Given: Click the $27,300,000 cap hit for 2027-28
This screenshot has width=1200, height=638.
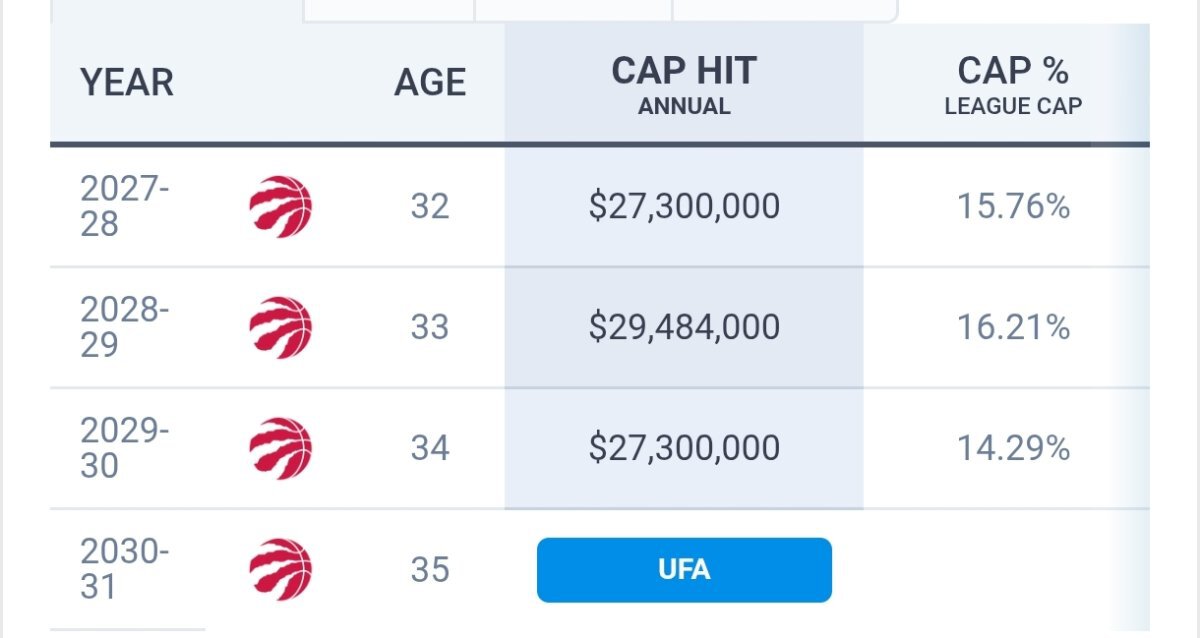Looking at the screenshot, I should click(x=684, y=207).
